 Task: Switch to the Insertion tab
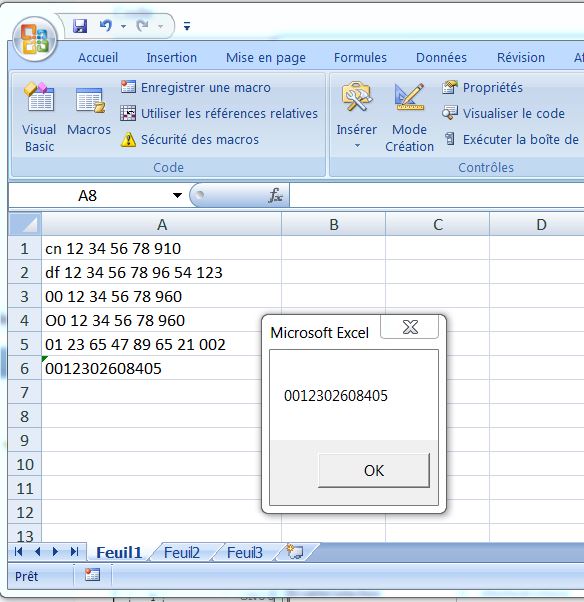[171, 58]
